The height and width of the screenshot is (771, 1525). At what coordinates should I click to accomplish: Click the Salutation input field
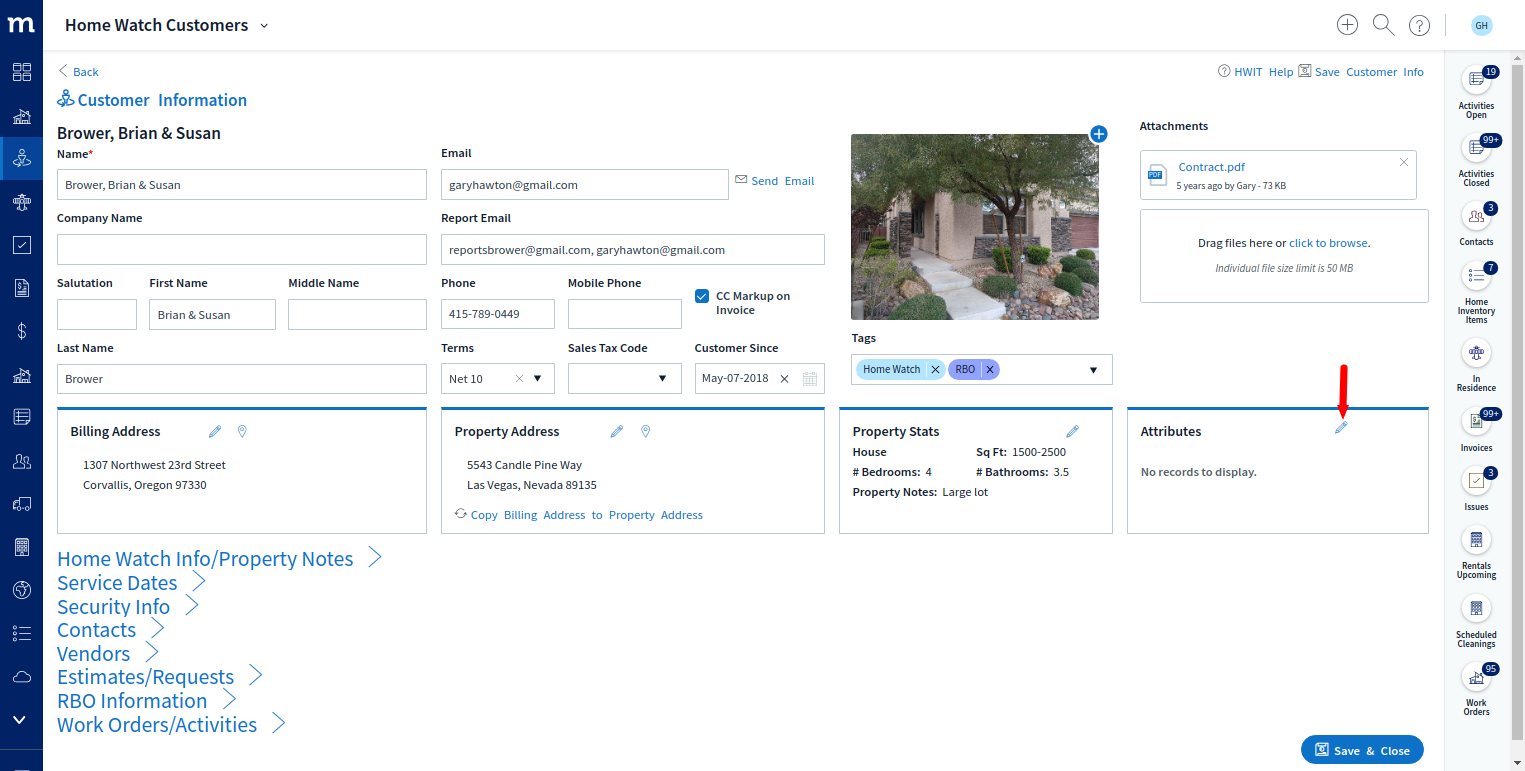click(97, 314)
